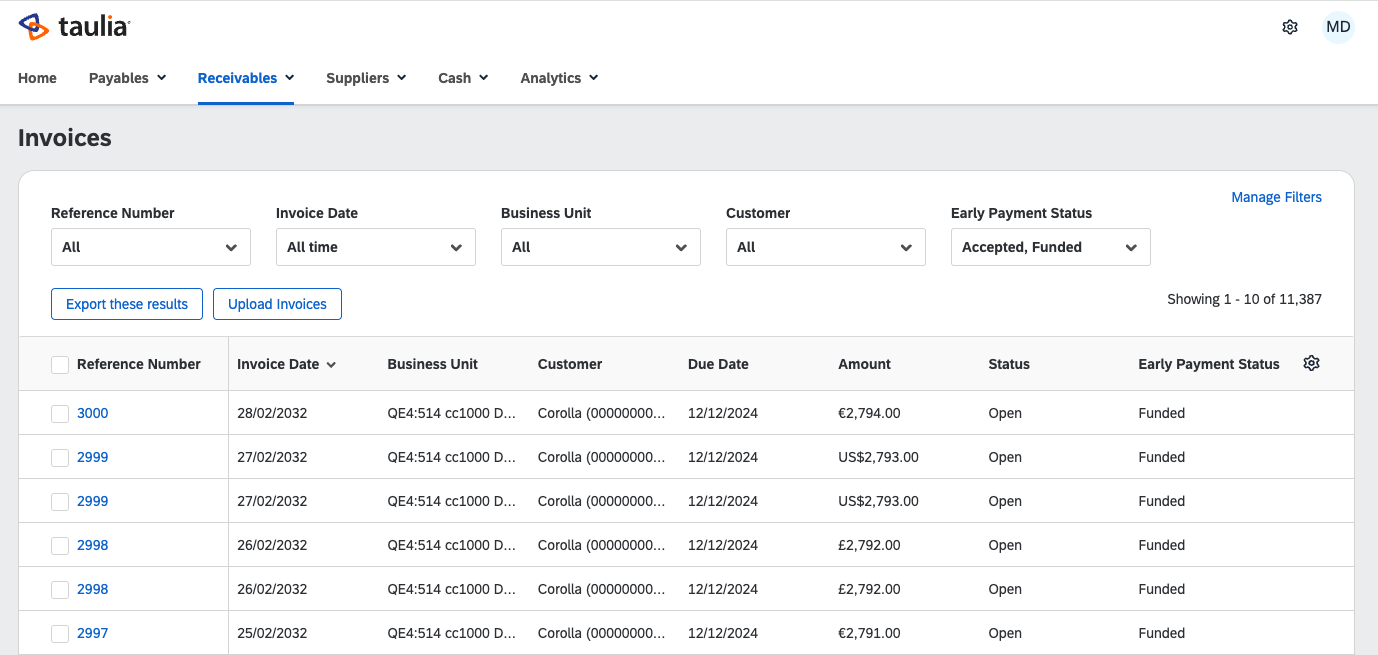Open the Payables menu
The width and height of the screenshot is (1378, 655).
[127, 78]
